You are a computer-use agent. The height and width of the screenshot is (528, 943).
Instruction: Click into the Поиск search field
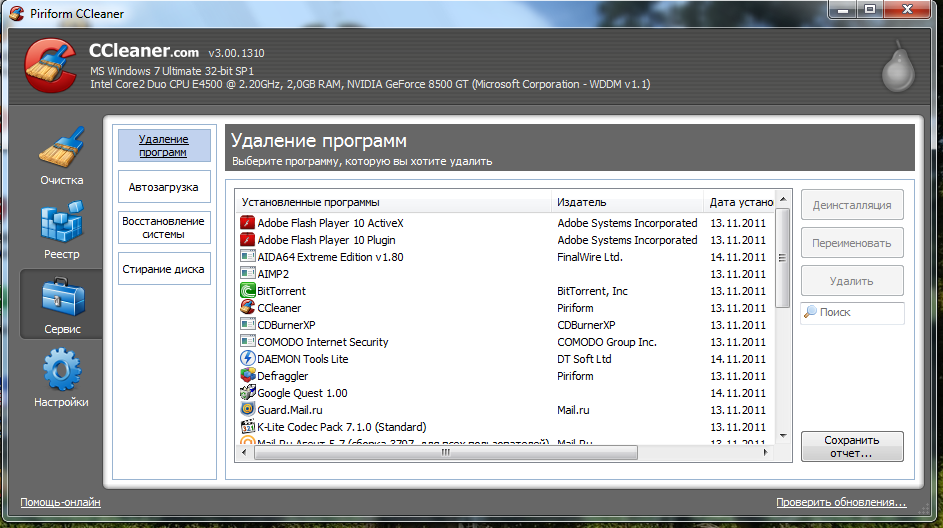pos(852,313)
